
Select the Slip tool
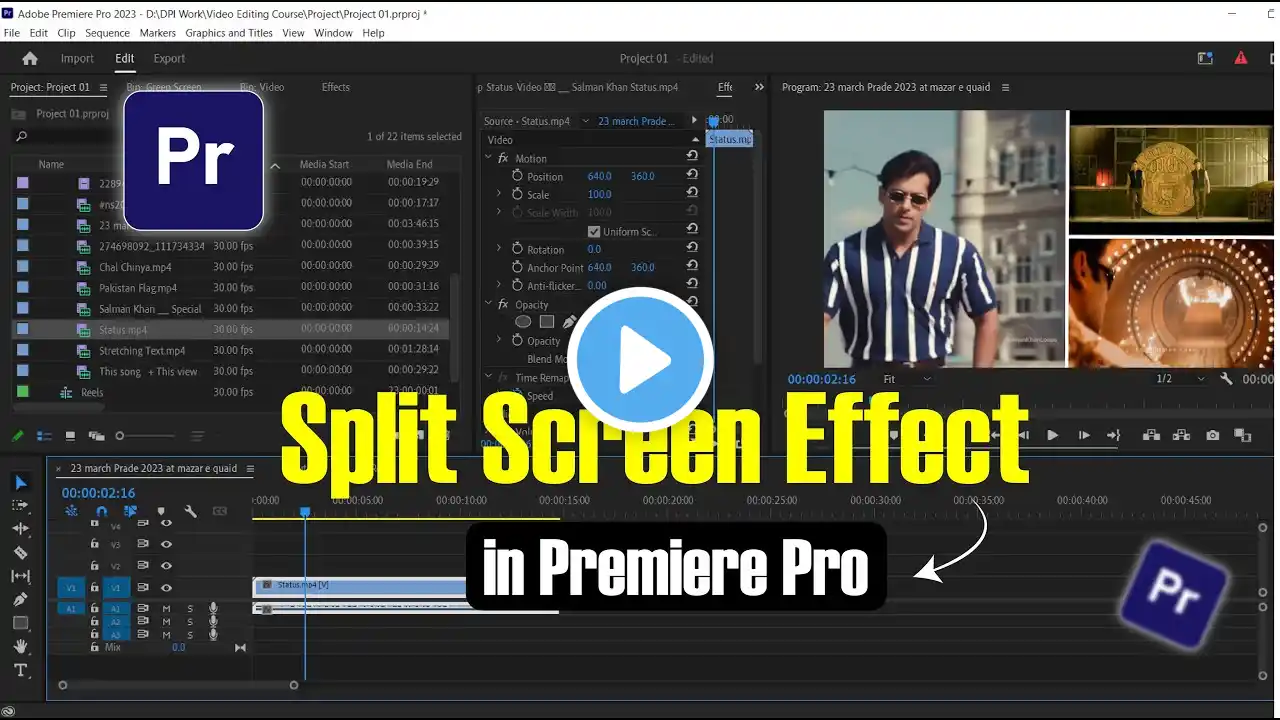(x=21, y=576)
